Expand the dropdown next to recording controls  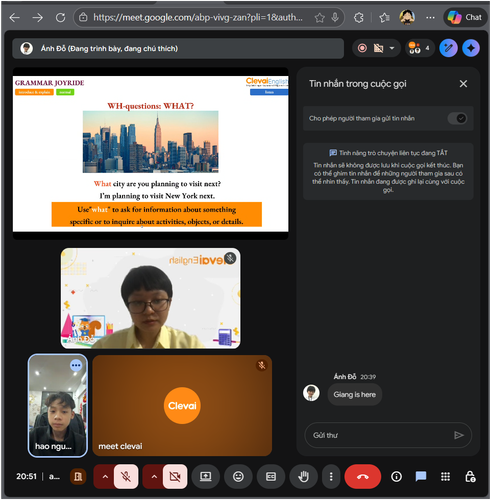(x=392, y=48)
